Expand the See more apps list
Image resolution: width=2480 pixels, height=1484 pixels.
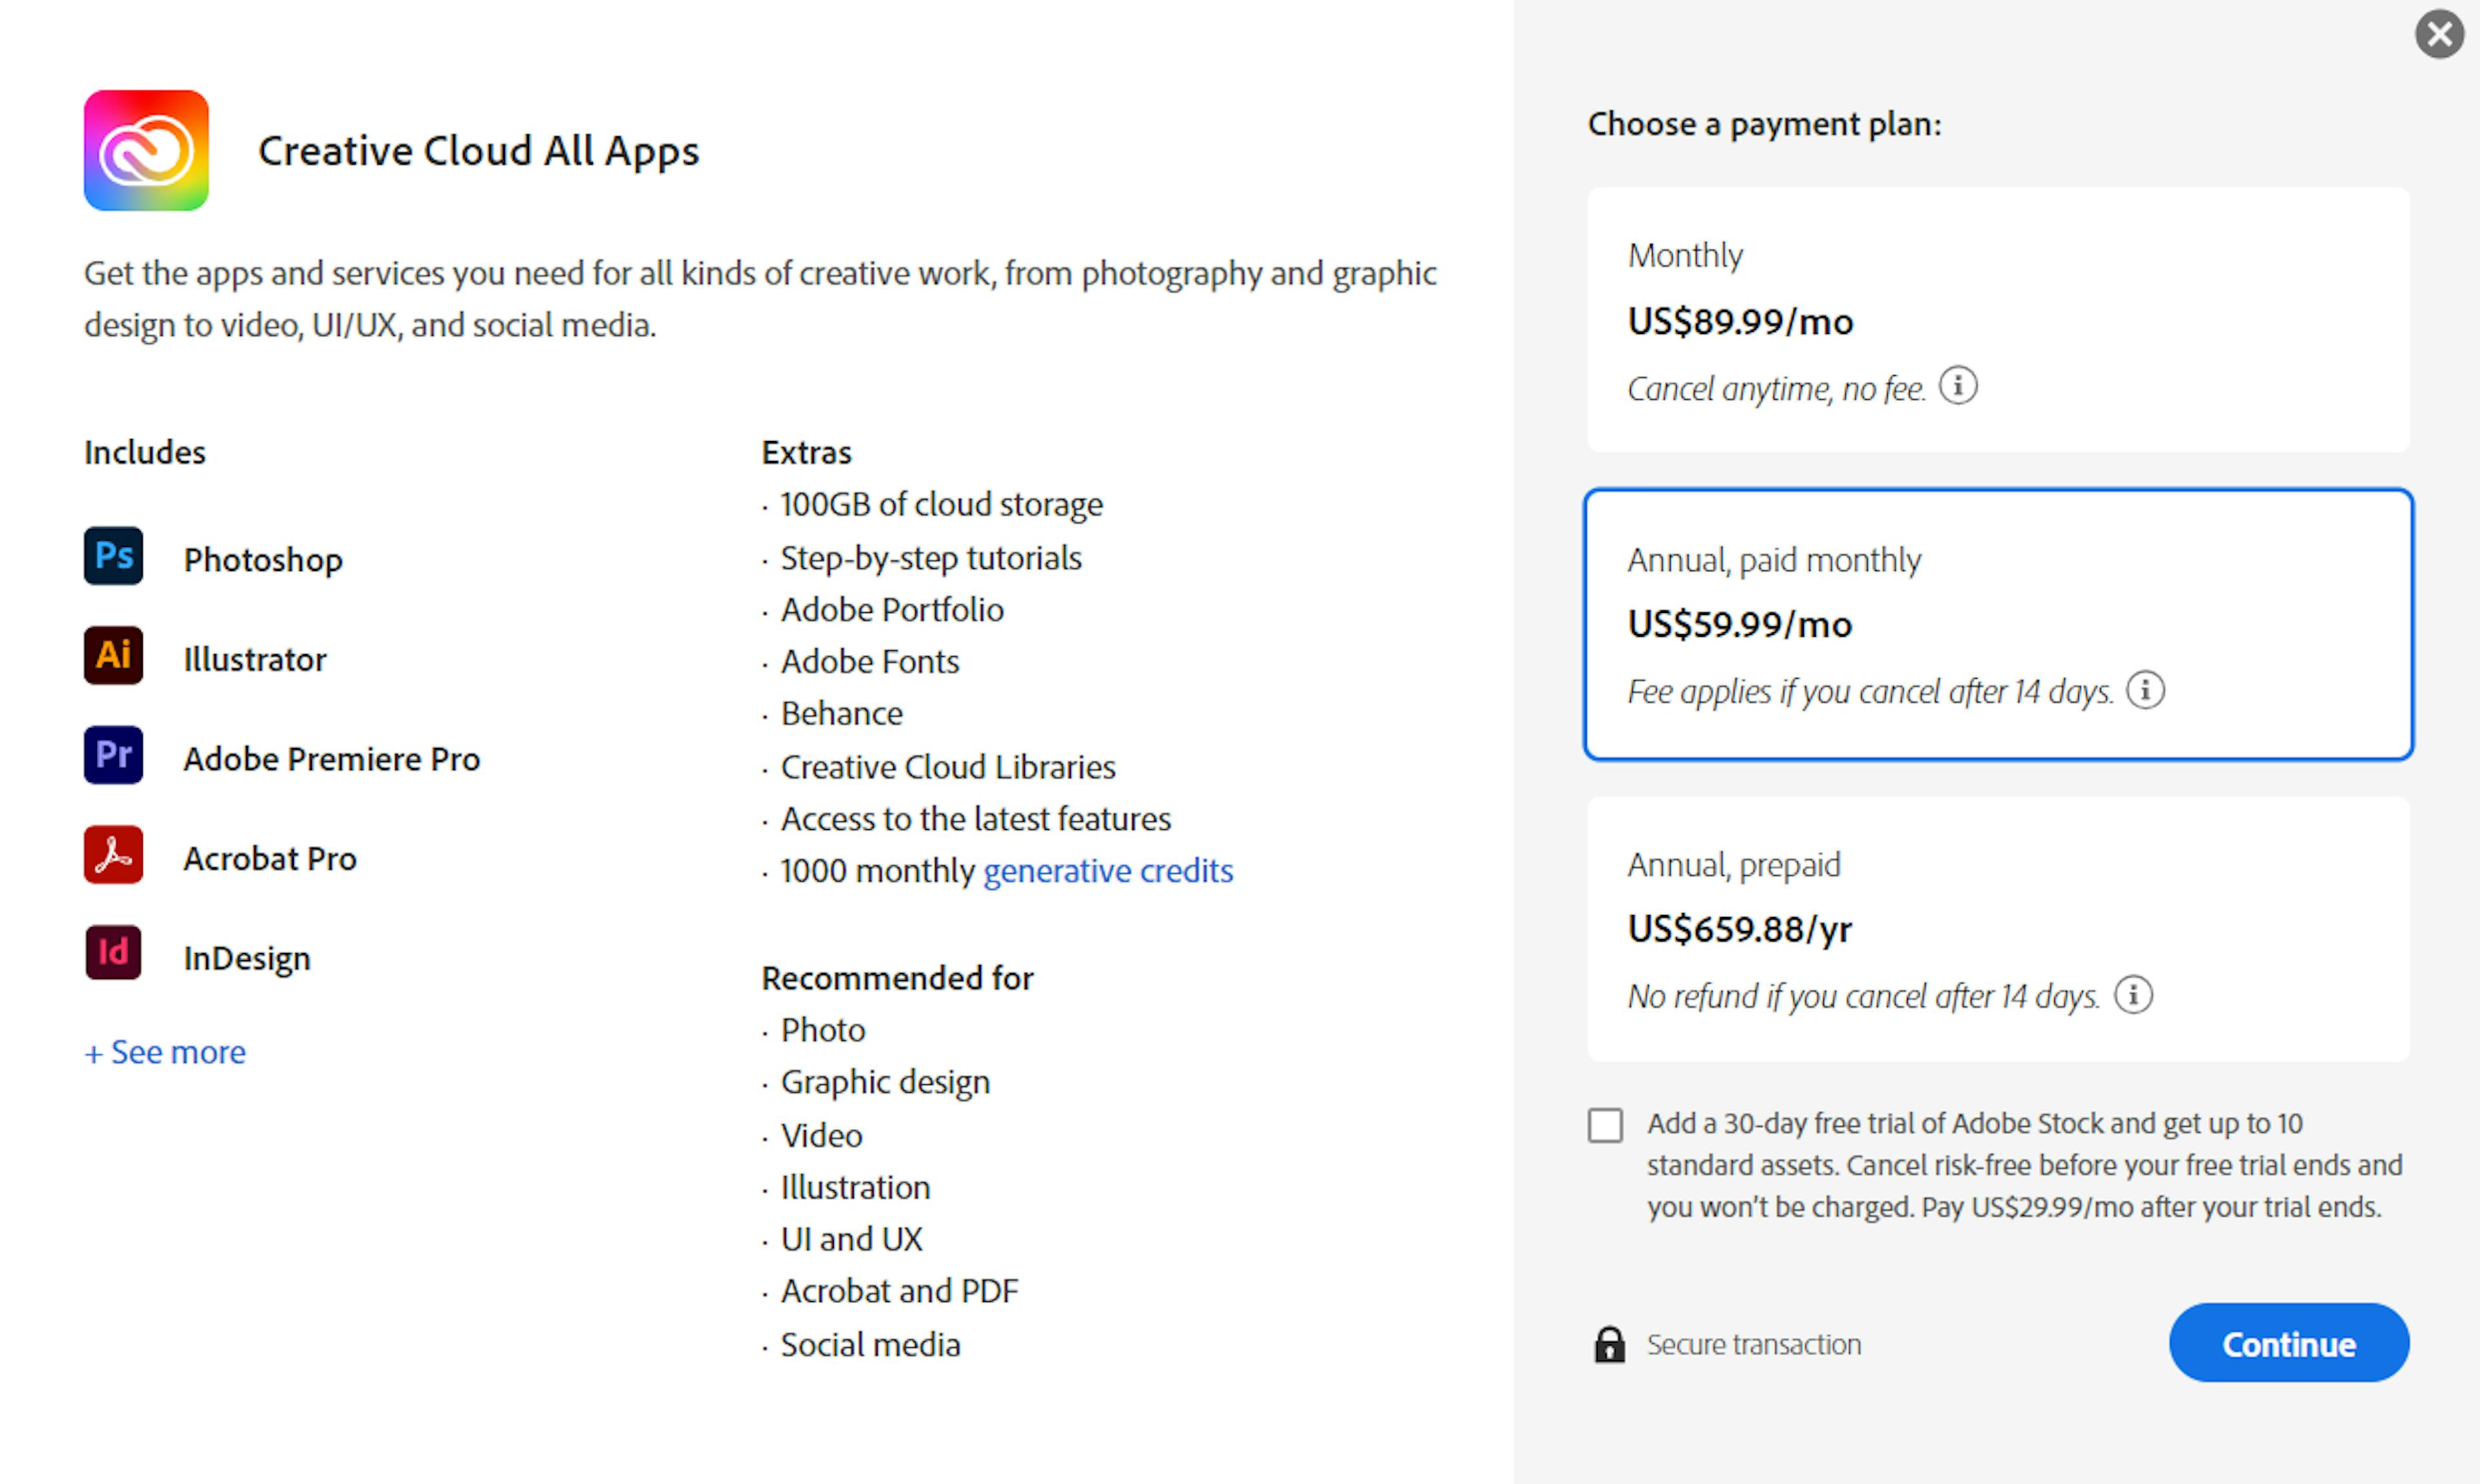(x=164, y=1051)
